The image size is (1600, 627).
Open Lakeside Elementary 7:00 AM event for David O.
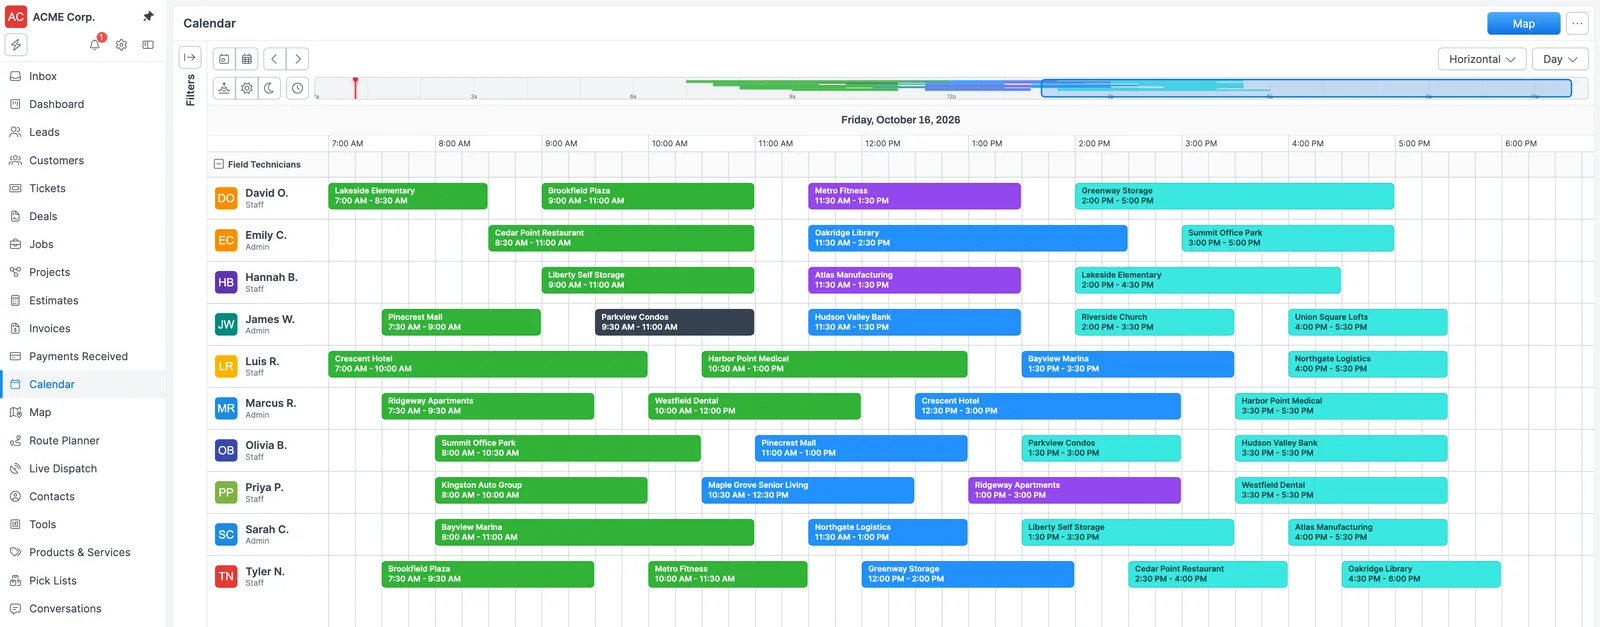pos(408,196)
